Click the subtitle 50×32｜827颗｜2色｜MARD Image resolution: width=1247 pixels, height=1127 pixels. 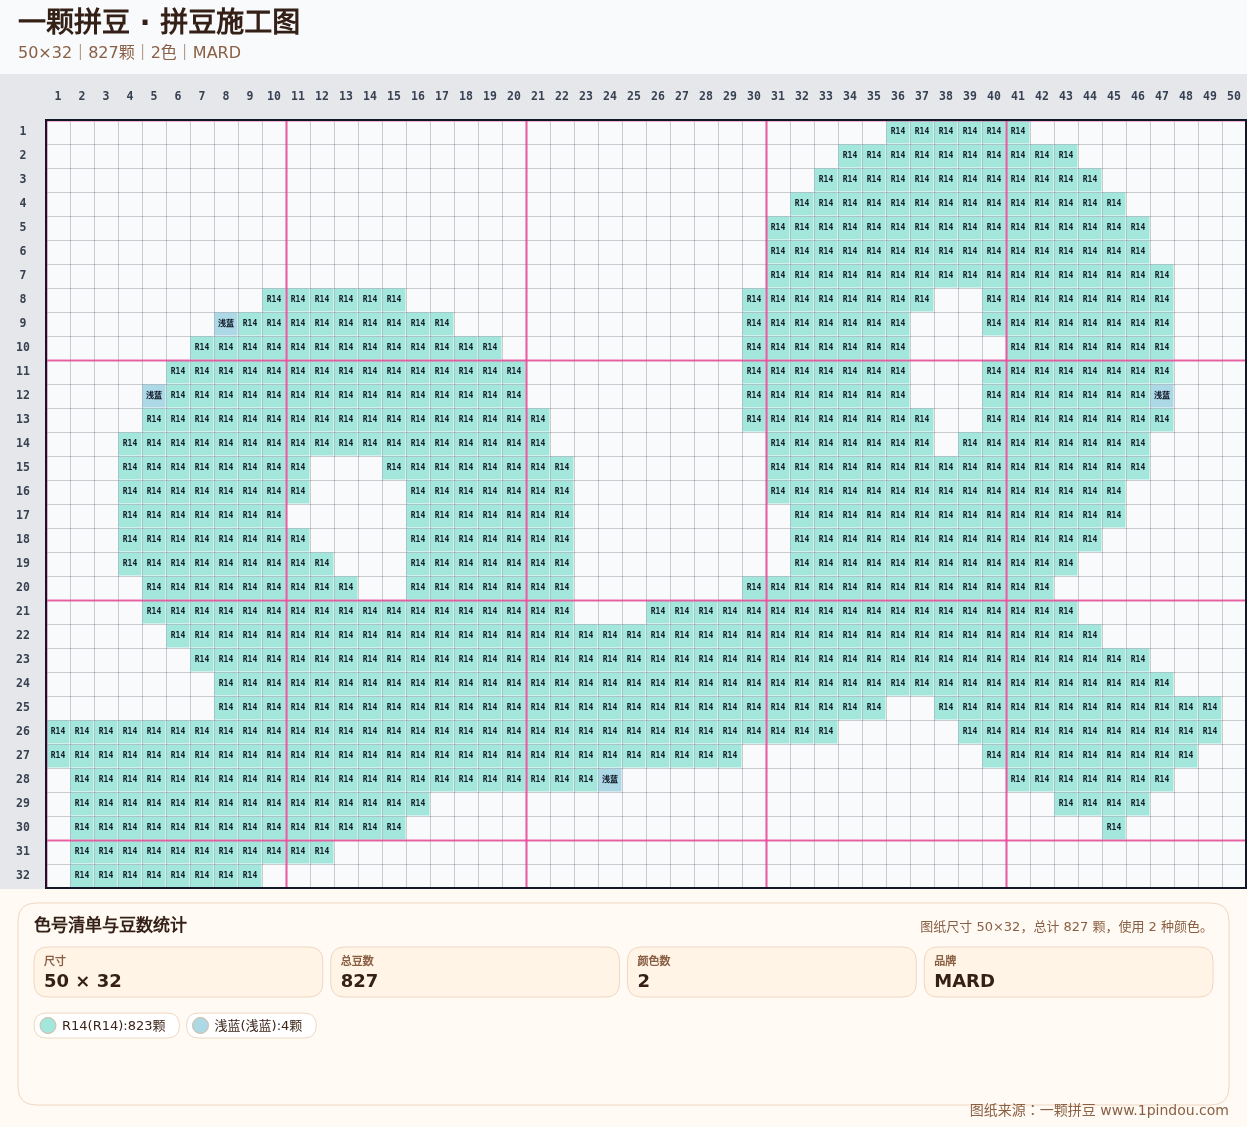[x=129, y=52]
